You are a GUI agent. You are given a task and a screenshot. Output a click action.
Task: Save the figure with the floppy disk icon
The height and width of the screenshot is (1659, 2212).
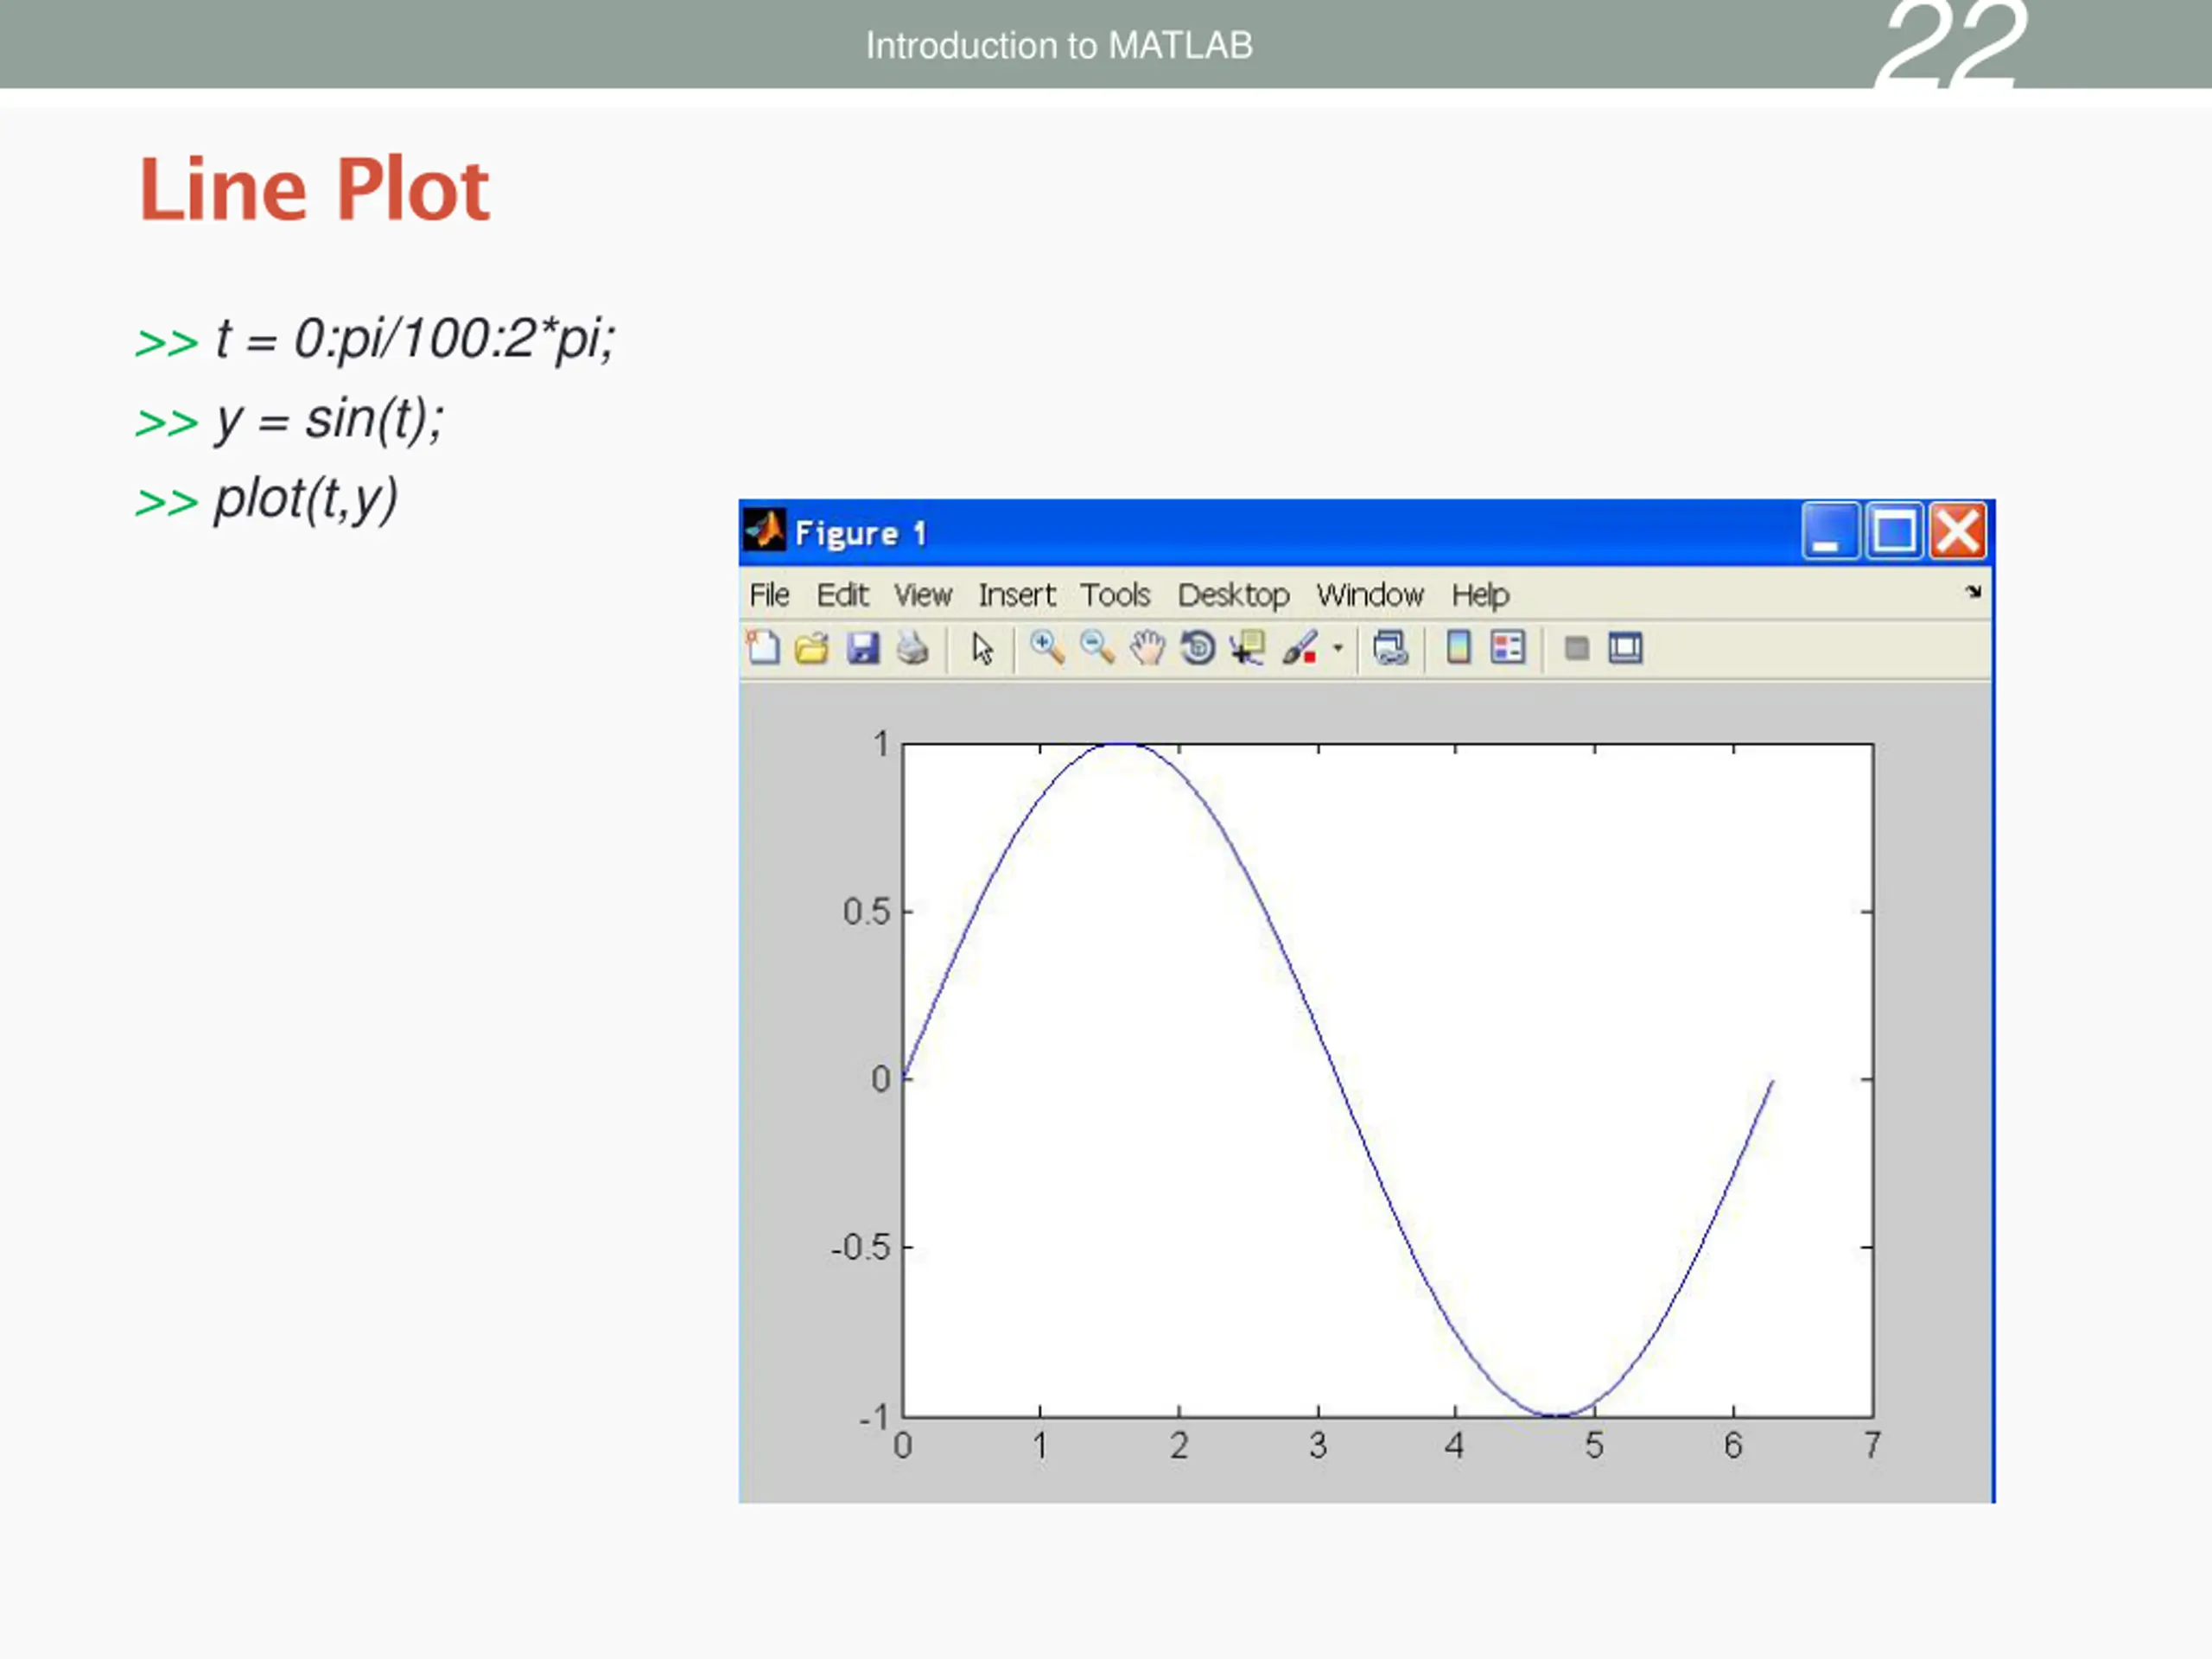862,648
